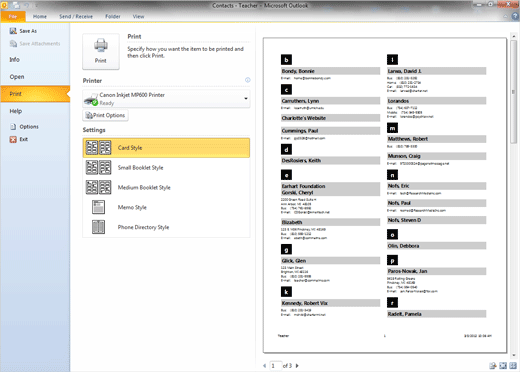520x372 pixels.
Task: Open the View tab
Action: [x=138, y=16]
